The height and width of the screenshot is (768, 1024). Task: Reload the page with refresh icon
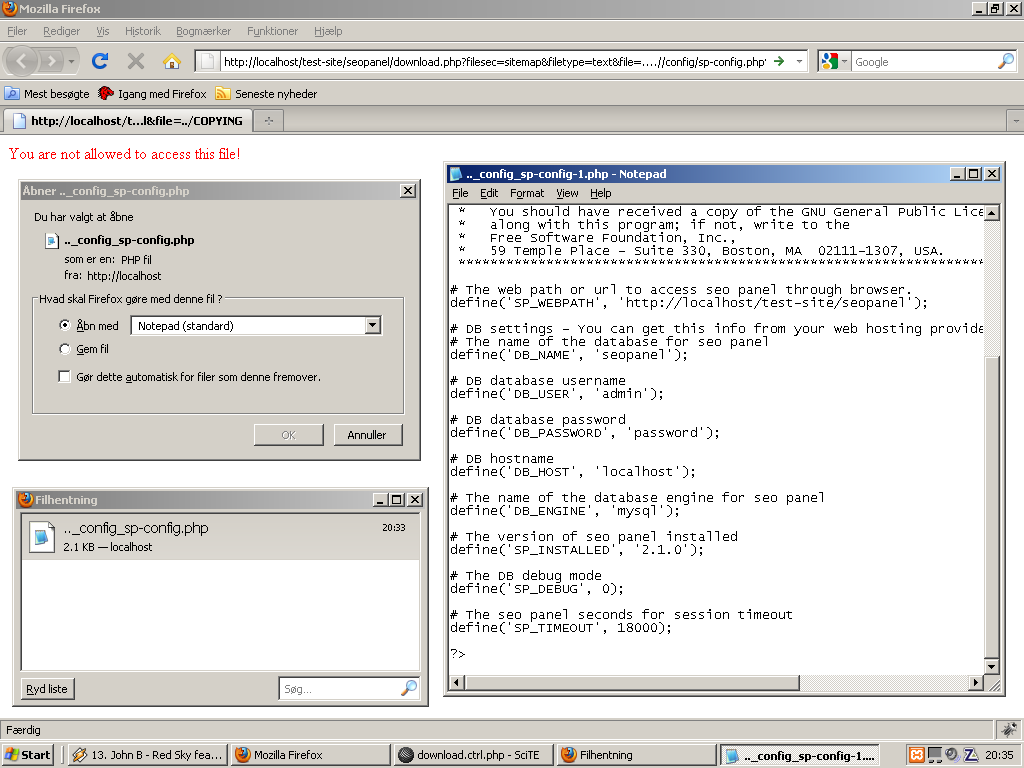tap(100, 61)
